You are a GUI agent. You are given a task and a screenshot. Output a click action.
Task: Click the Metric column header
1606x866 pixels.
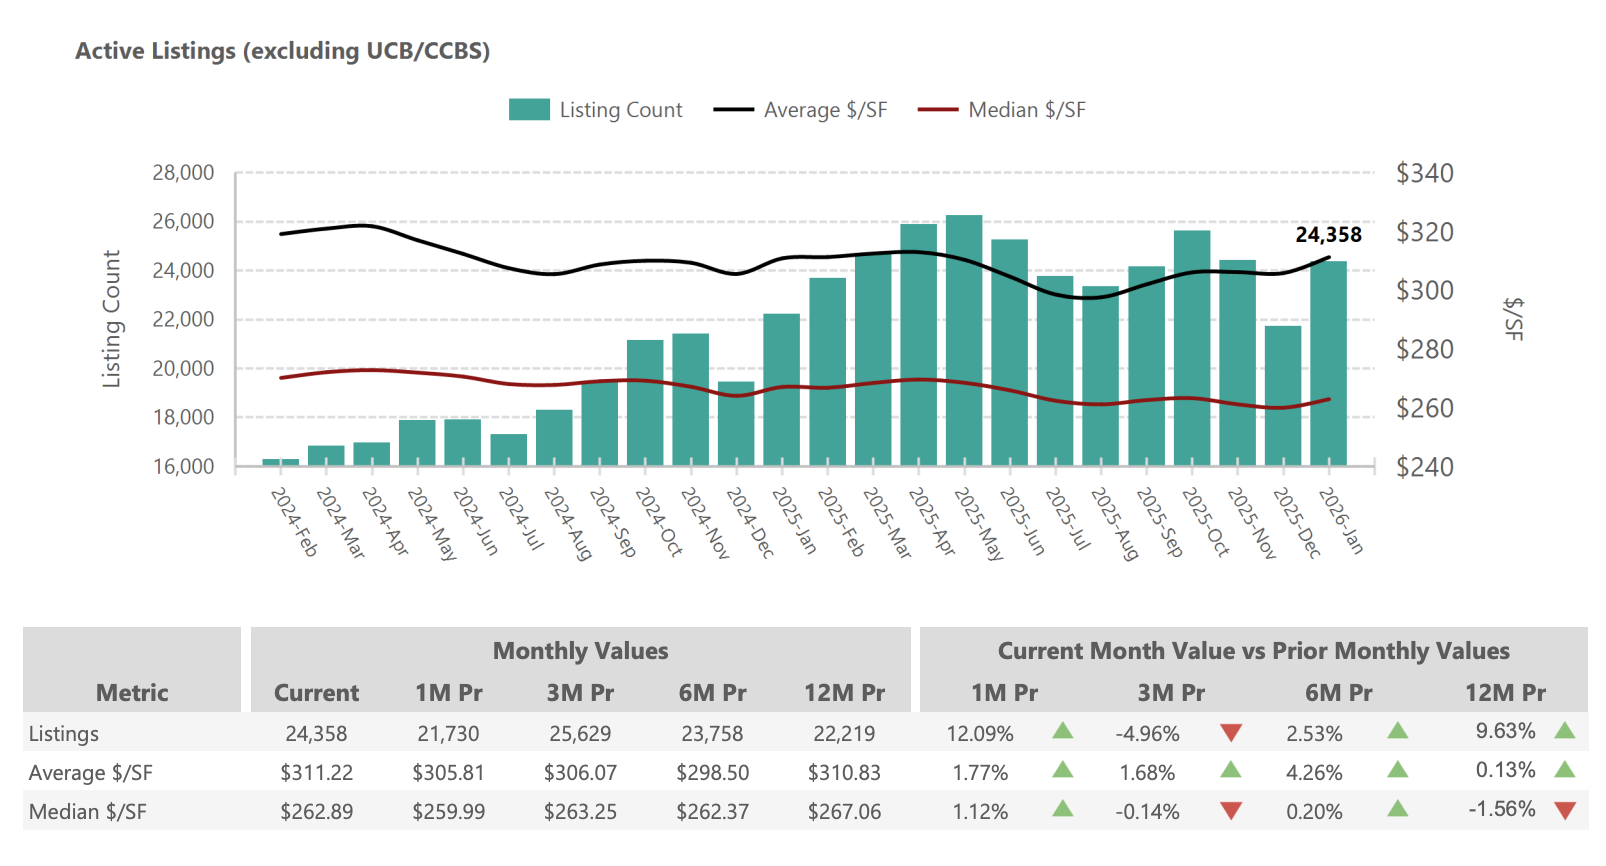tap(132, 693)
